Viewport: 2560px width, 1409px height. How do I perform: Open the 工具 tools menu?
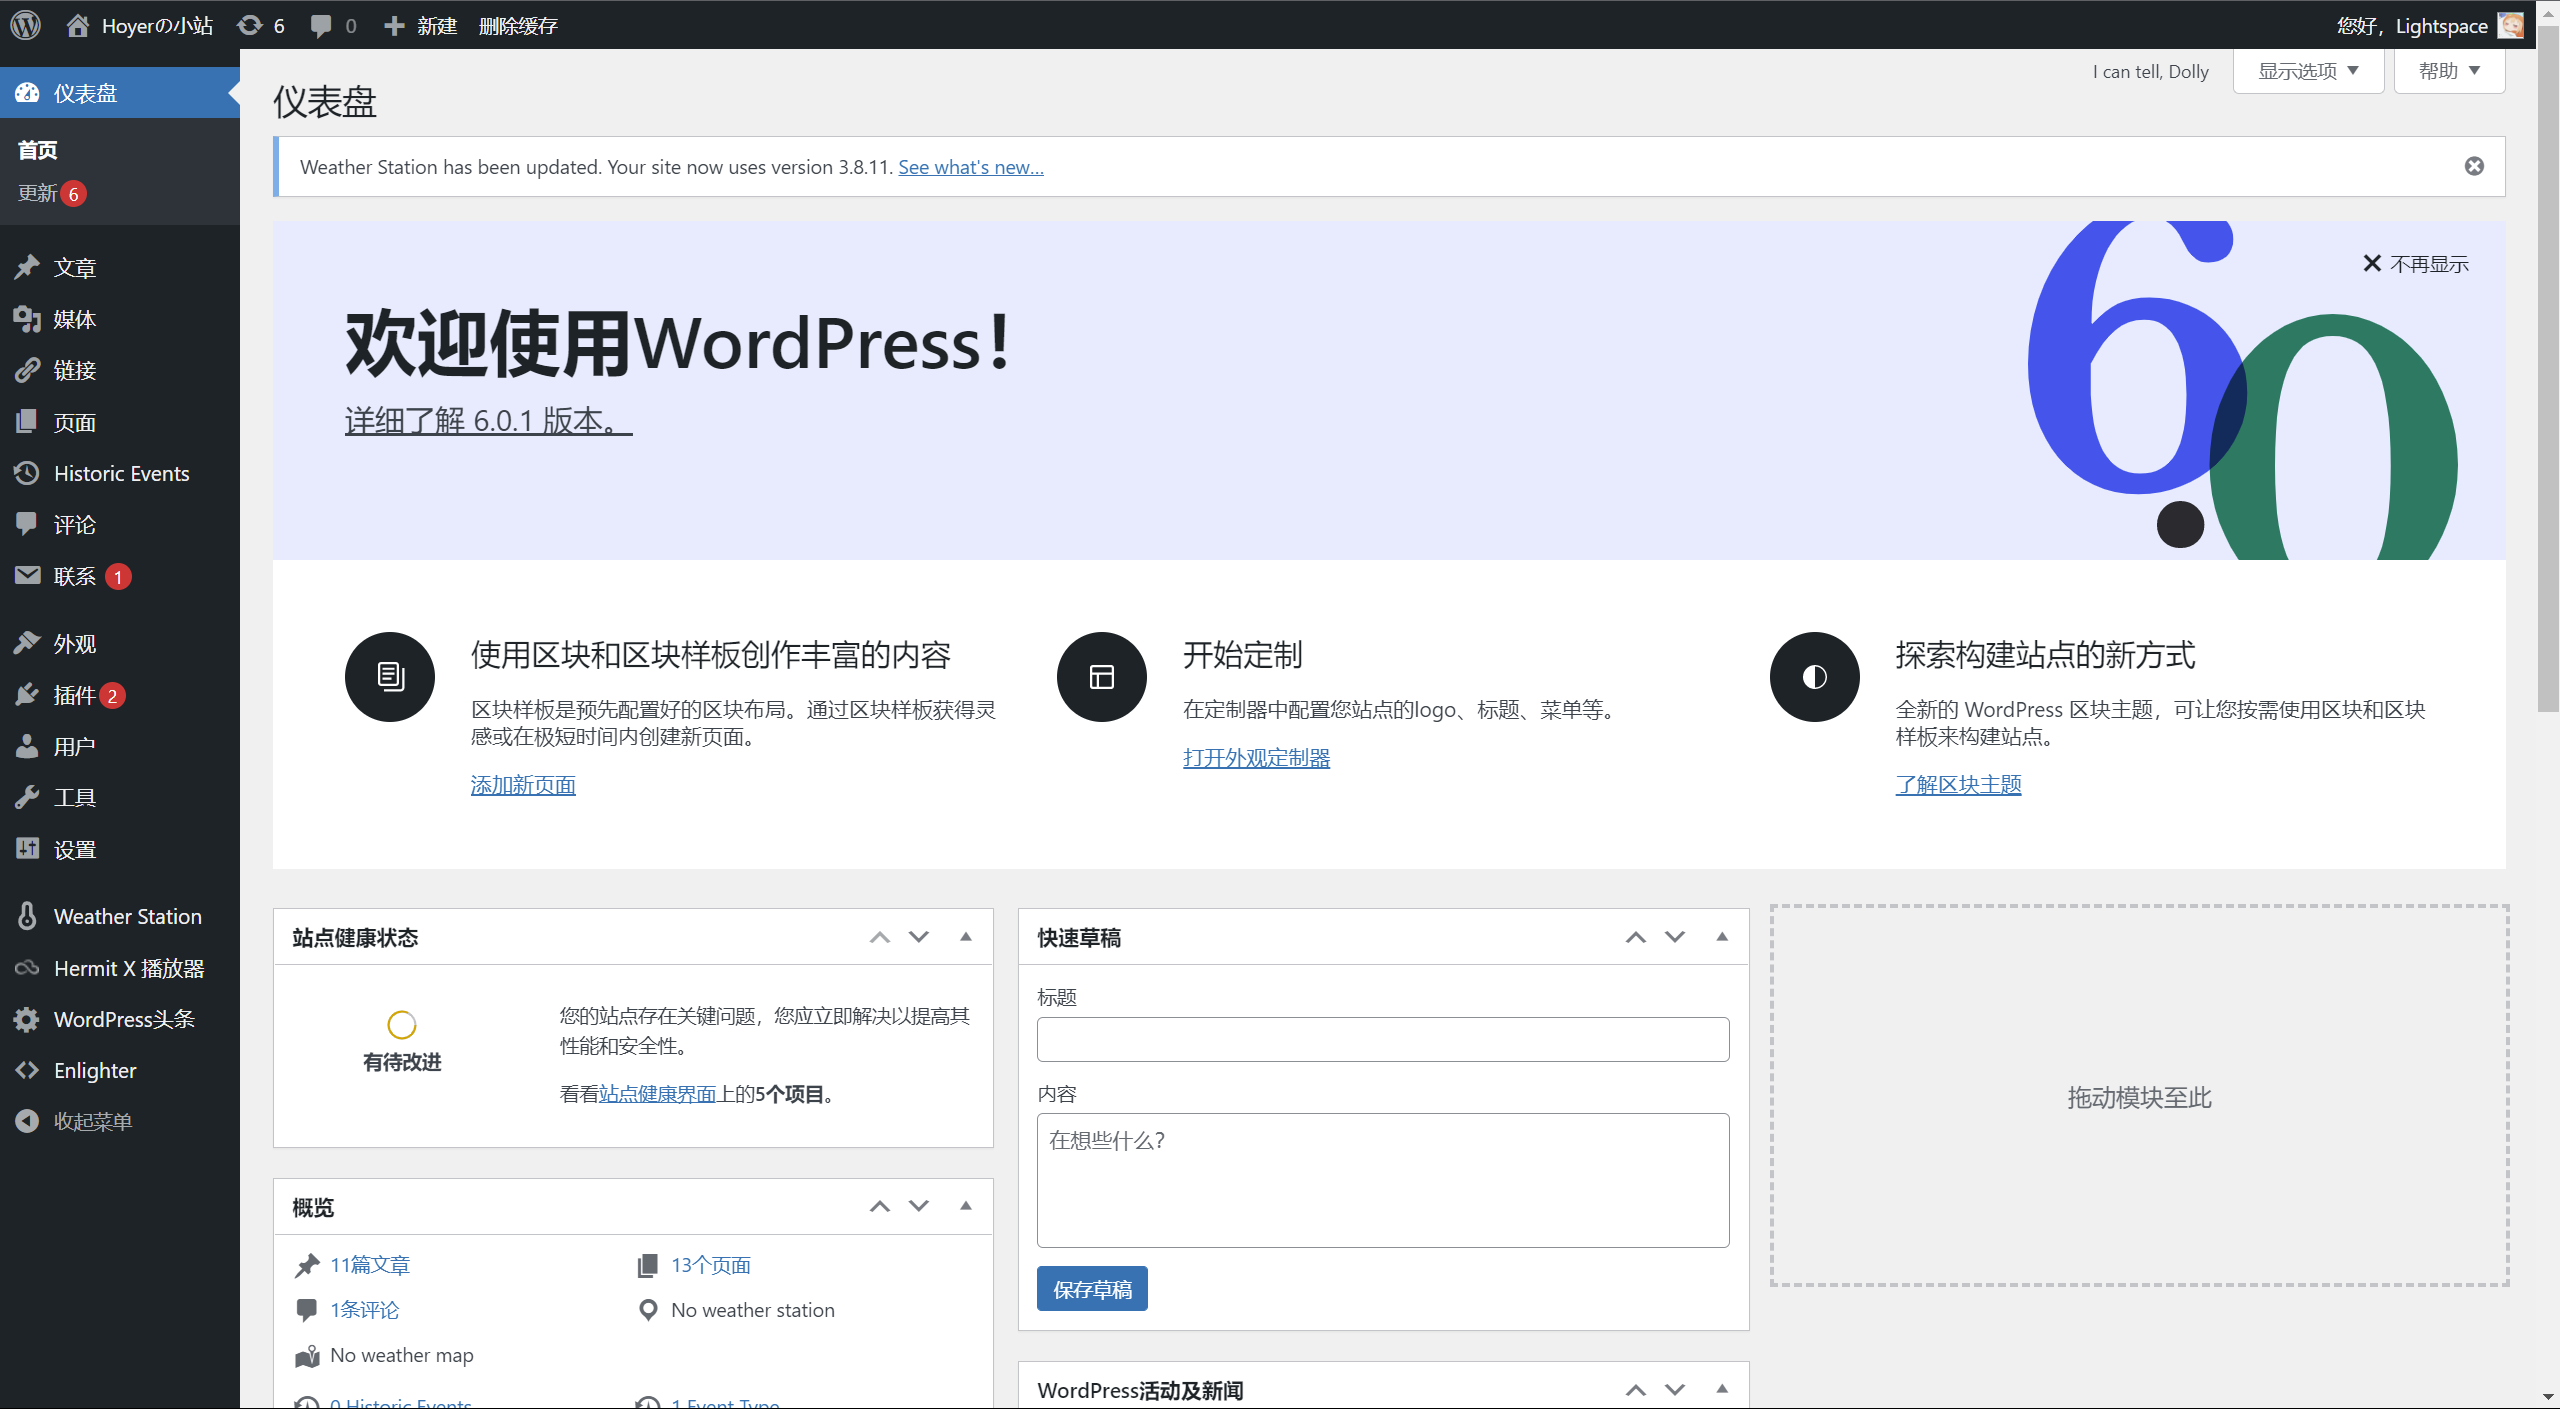click(x=120, y=797)
